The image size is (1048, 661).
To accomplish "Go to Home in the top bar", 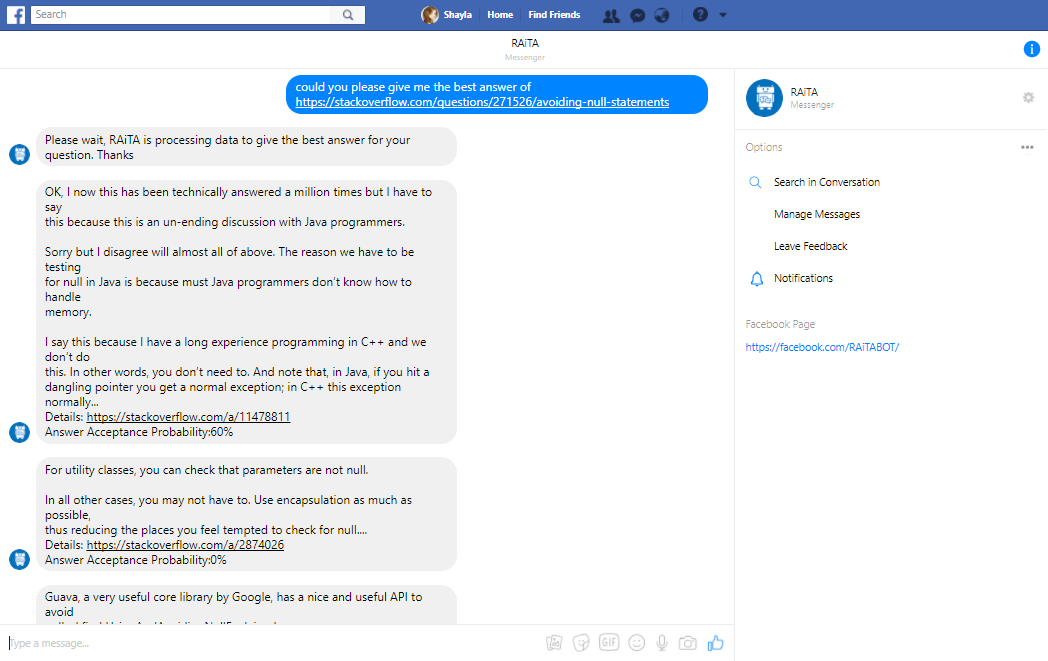I will pyautogui.click(x=500, y=15).
